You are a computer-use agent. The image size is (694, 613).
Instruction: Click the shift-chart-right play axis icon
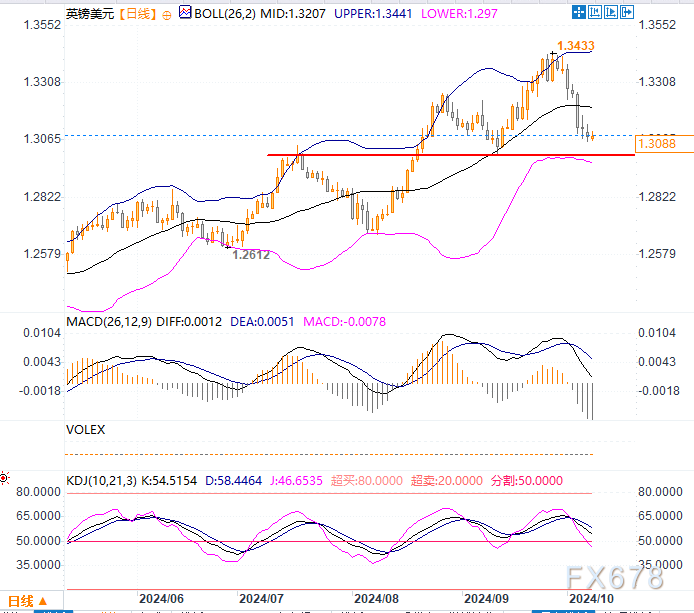click(610, 12)
